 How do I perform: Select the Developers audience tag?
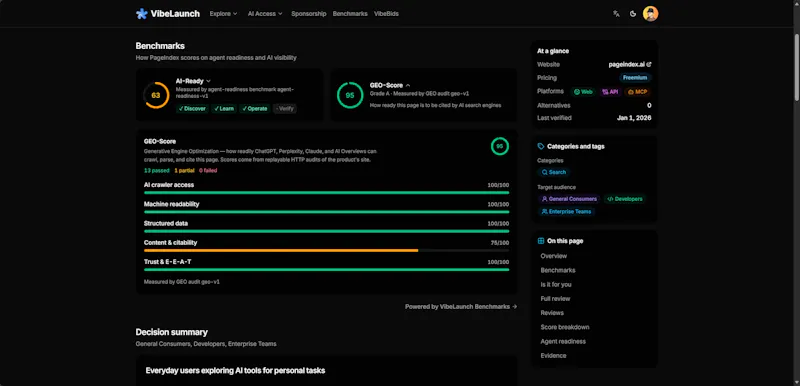click(x=624, y=199)
